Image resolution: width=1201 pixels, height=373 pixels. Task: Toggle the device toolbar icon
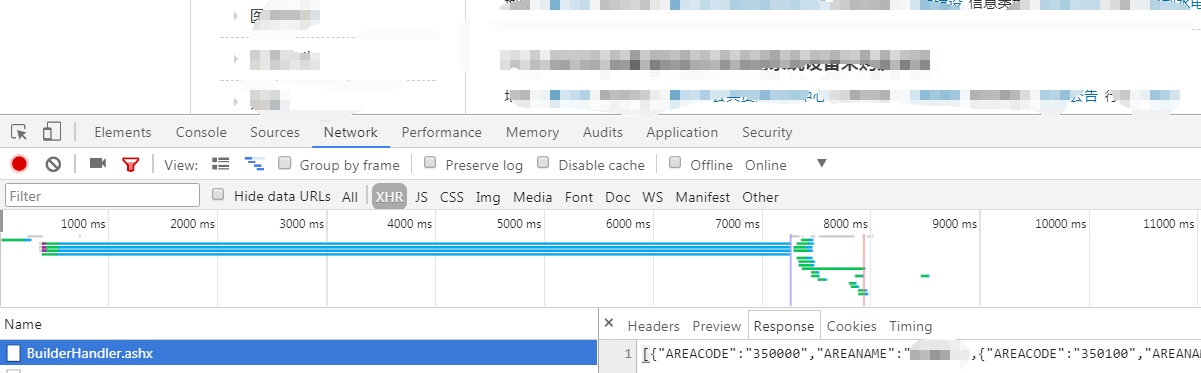(x=52, y=132)
